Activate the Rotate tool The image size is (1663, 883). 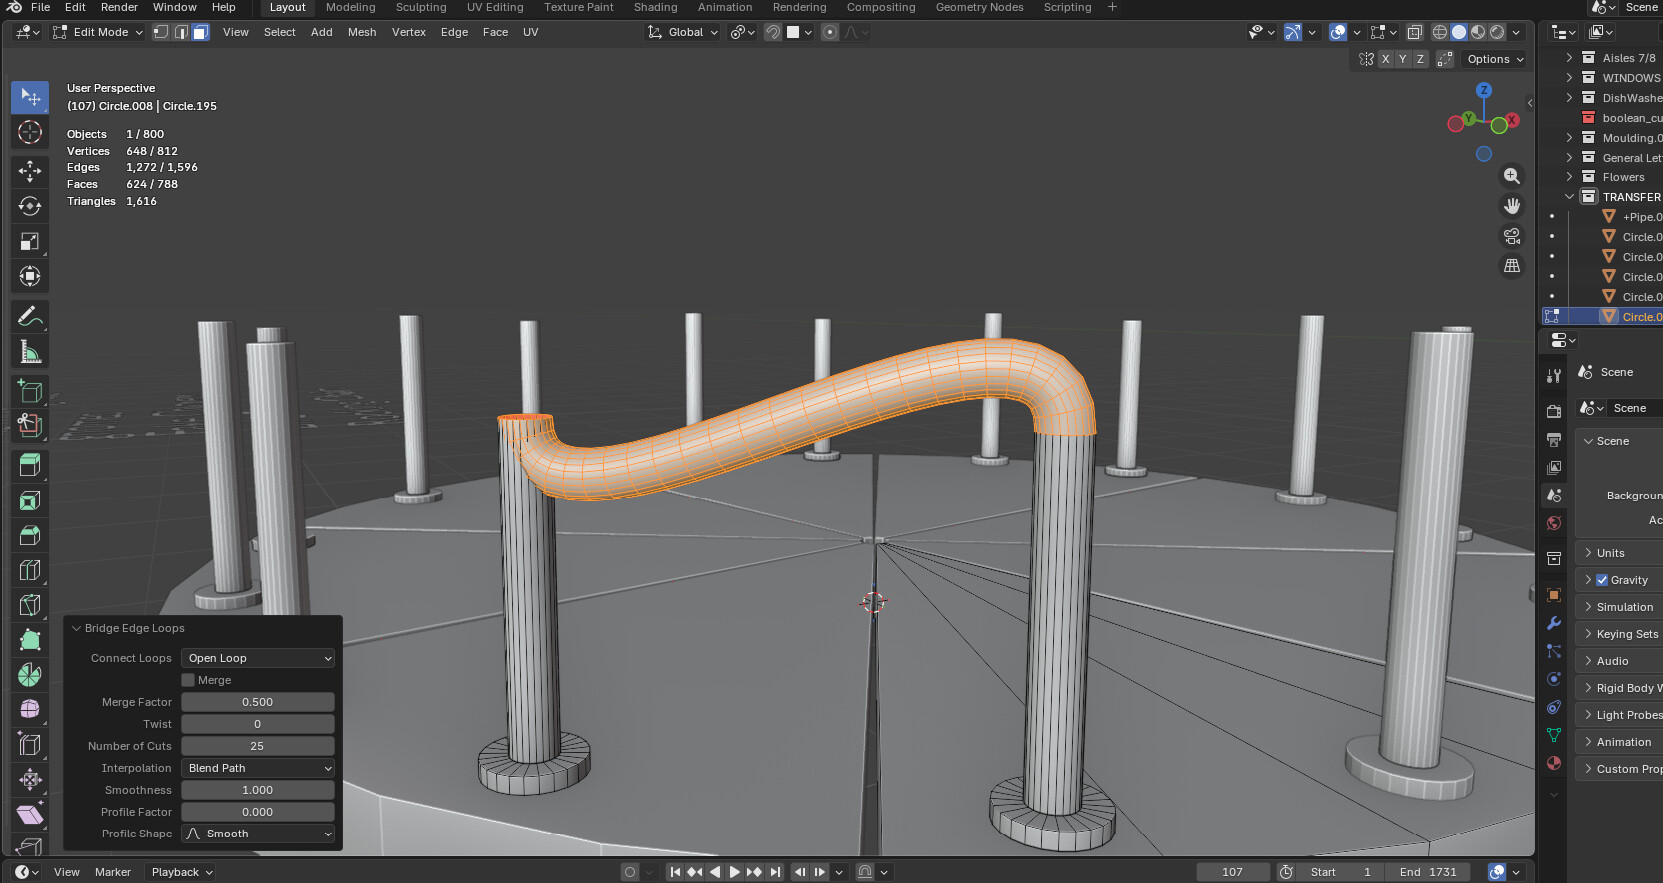[30, 206]
